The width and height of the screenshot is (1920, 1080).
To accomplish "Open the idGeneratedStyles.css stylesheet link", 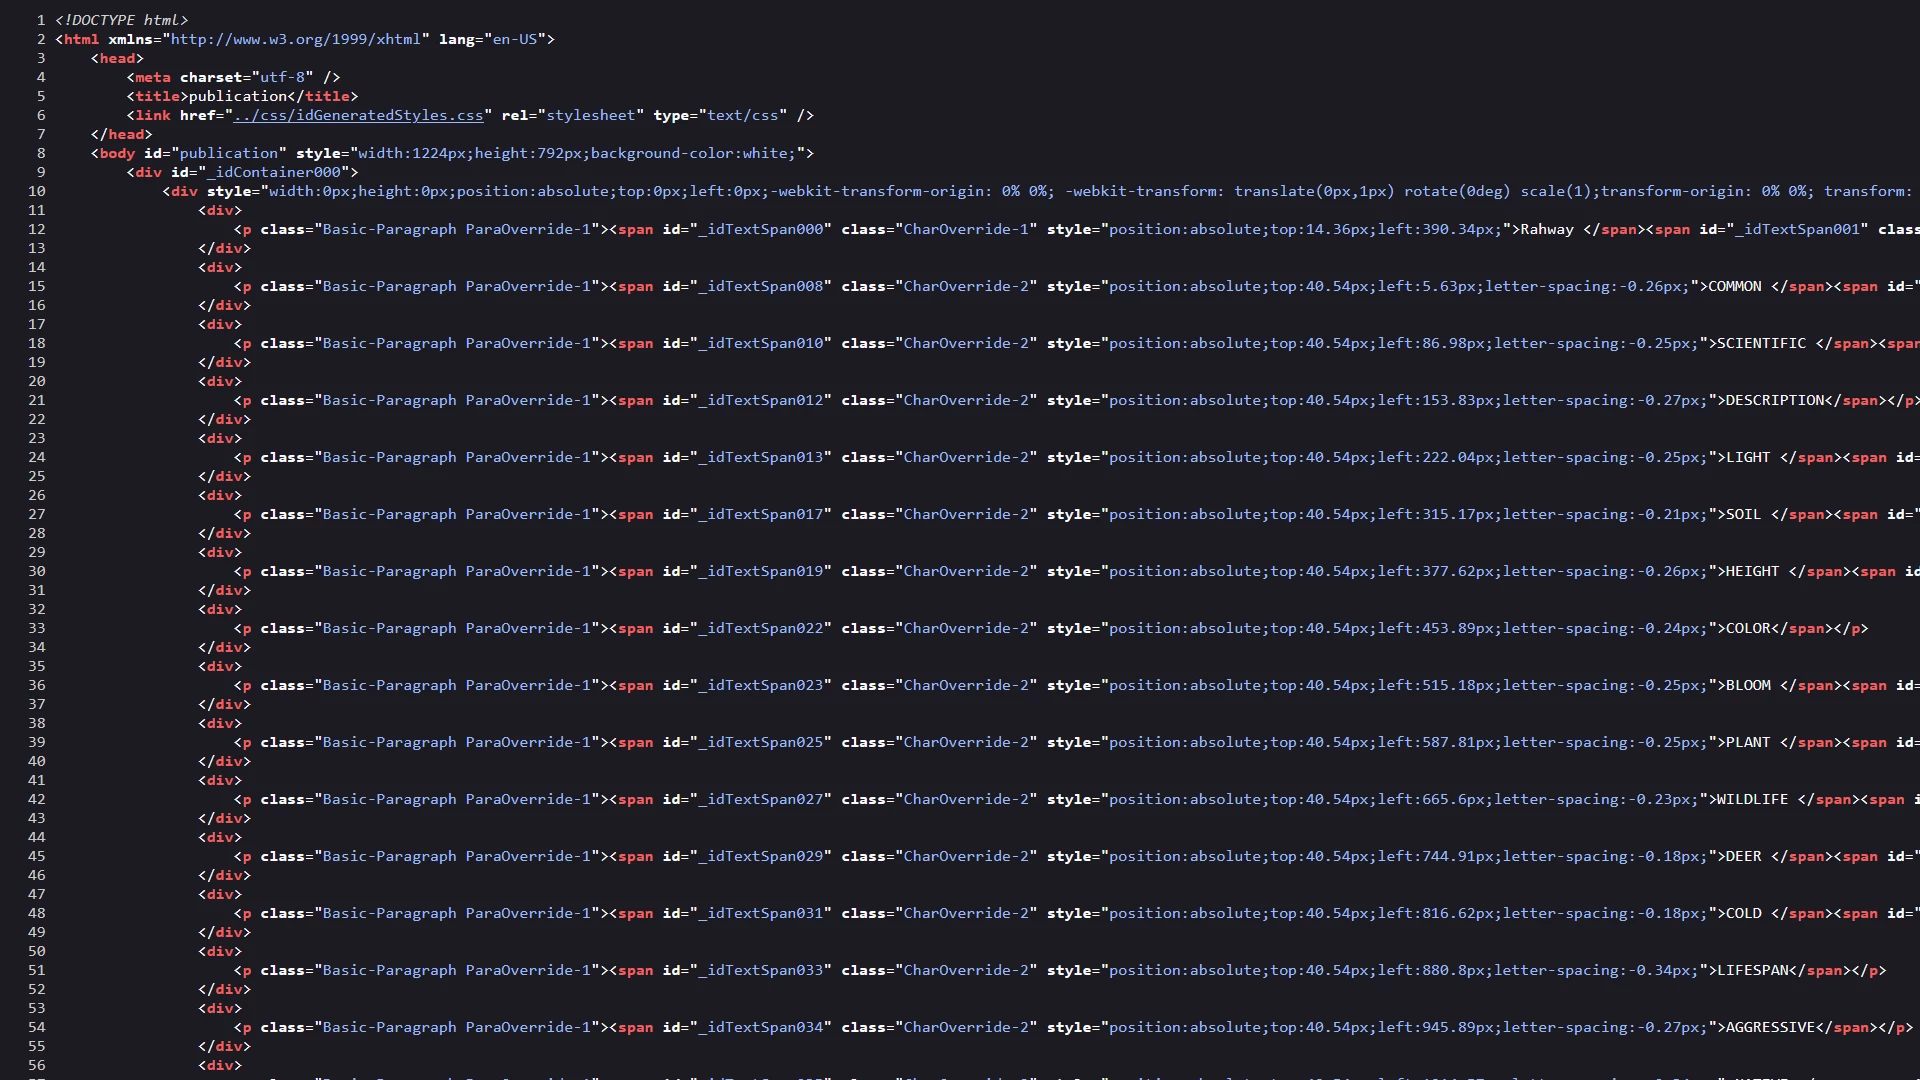I will click(x=358, y=115).
